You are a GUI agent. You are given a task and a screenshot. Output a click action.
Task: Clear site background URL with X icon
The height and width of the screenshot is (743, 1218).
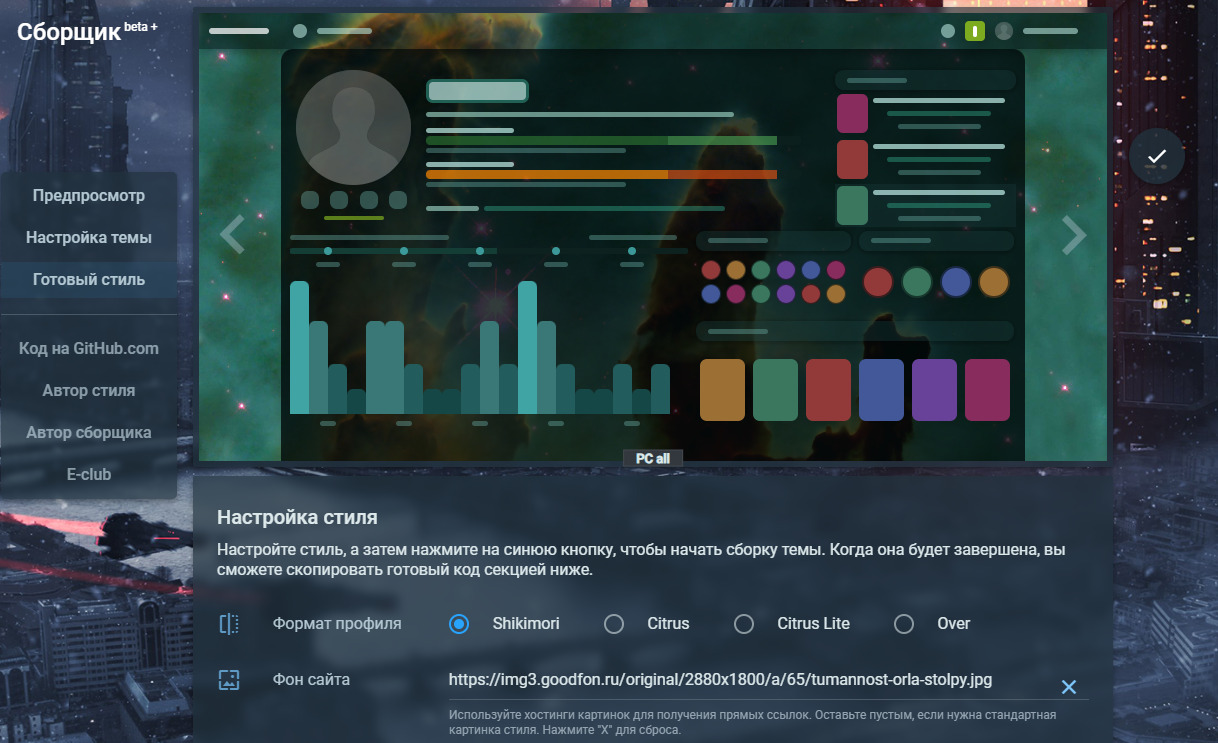click(x=1068, y=687)
